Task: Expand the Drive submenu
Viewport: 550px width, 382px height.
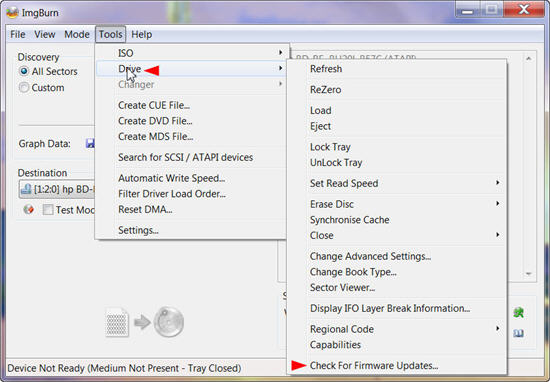Action: [x=192, y=69]
